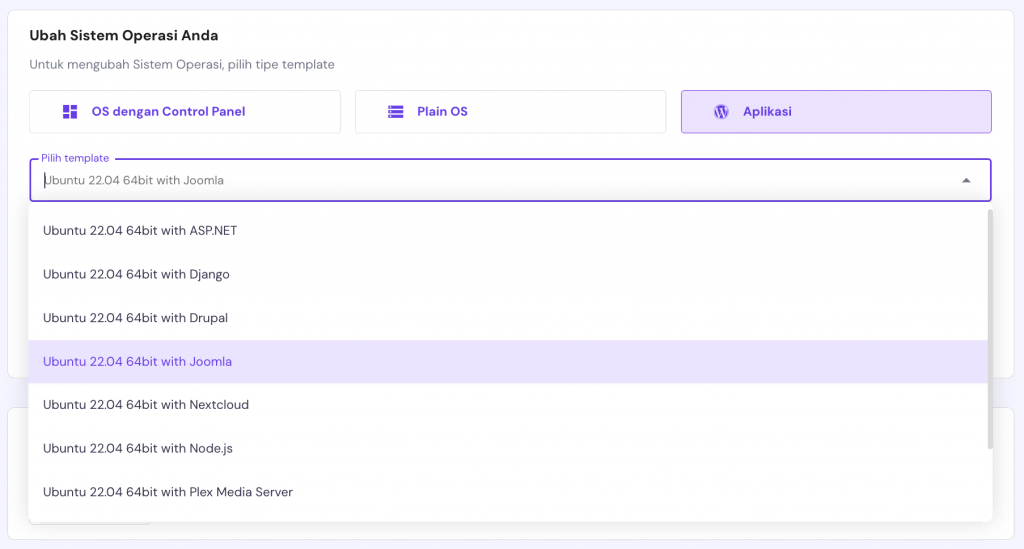Choose Ubuntu 22.04 64bit with Node.js
This screenshot has width=1024, height=549.
point(138,449)
